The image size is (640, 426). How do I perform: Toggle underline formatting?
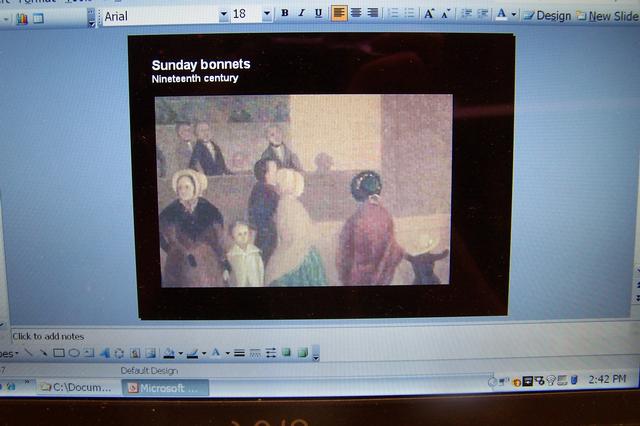pos(318,13)
